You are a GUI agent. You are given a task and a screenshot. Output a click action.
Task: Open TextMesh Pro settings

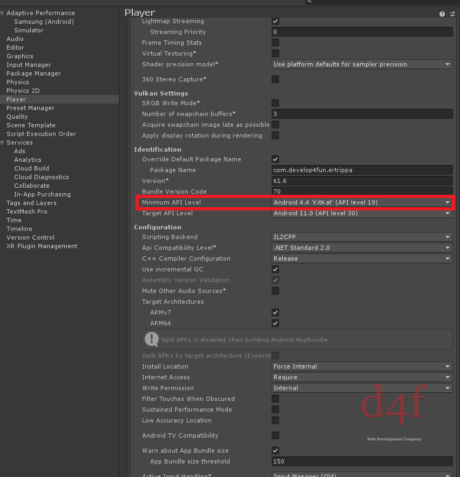coord(27,212)
